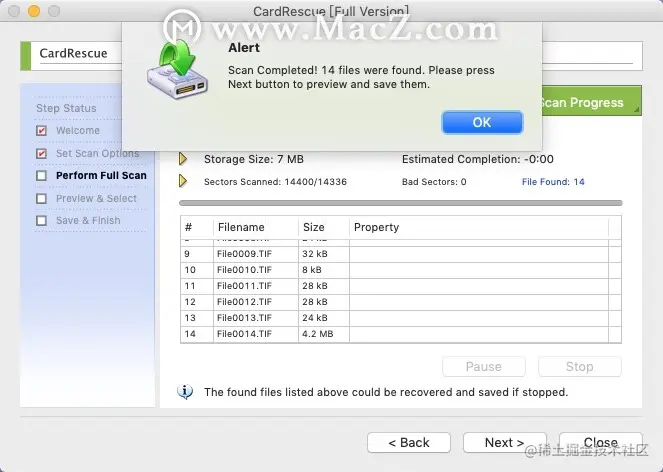
Task: Click the 24 kB size cell of File0013
Action: pos(324,318)
